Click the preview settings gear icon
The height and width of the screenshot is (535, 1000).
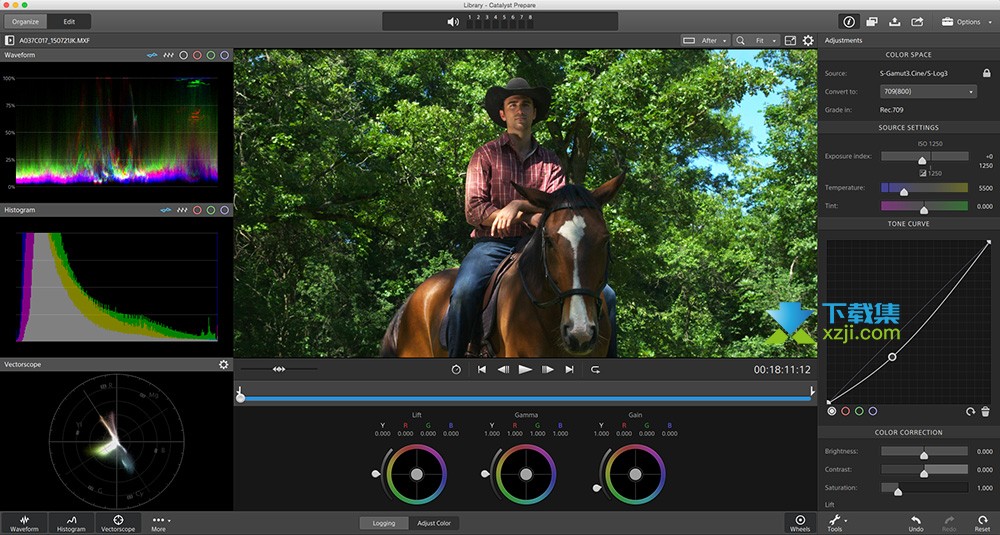point(808,40)
